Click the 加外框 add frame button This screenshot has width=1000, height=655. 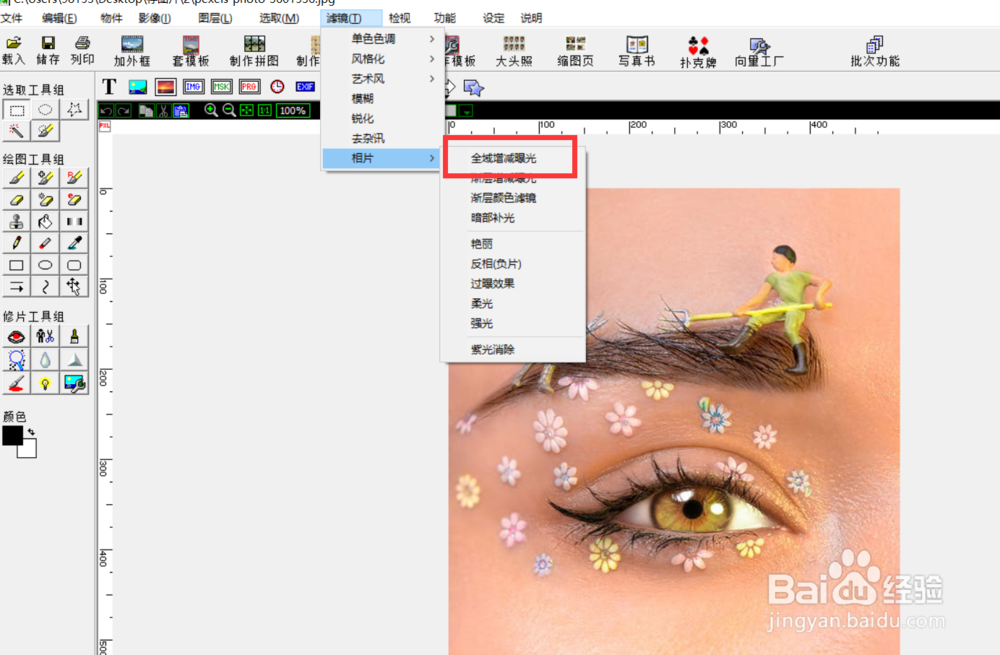coord(132,51)
